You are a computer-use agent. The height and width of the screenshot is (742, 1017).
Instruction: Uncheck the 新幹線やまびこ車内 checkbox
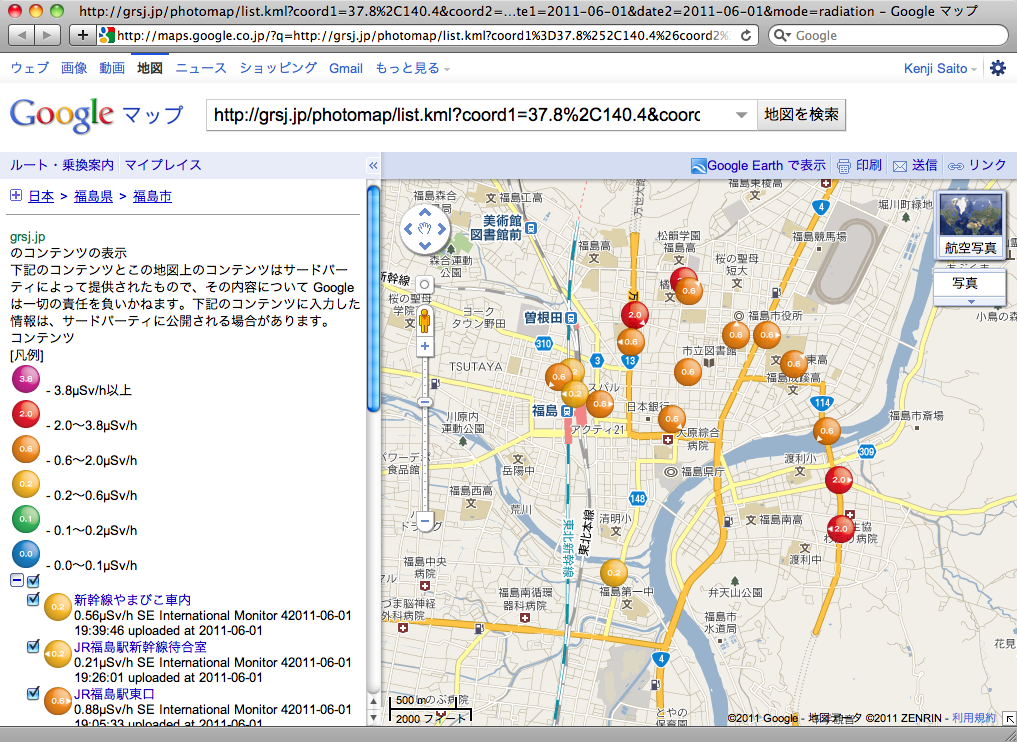(x=34, y=600)
